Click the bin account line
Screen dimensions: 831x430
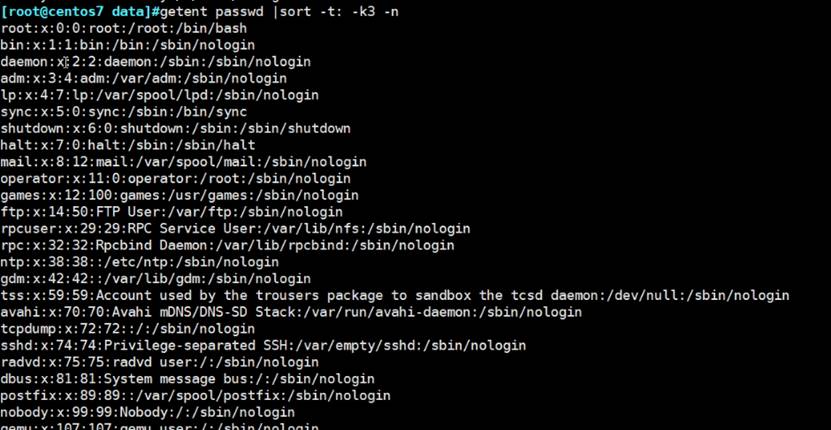coord(127,45)
